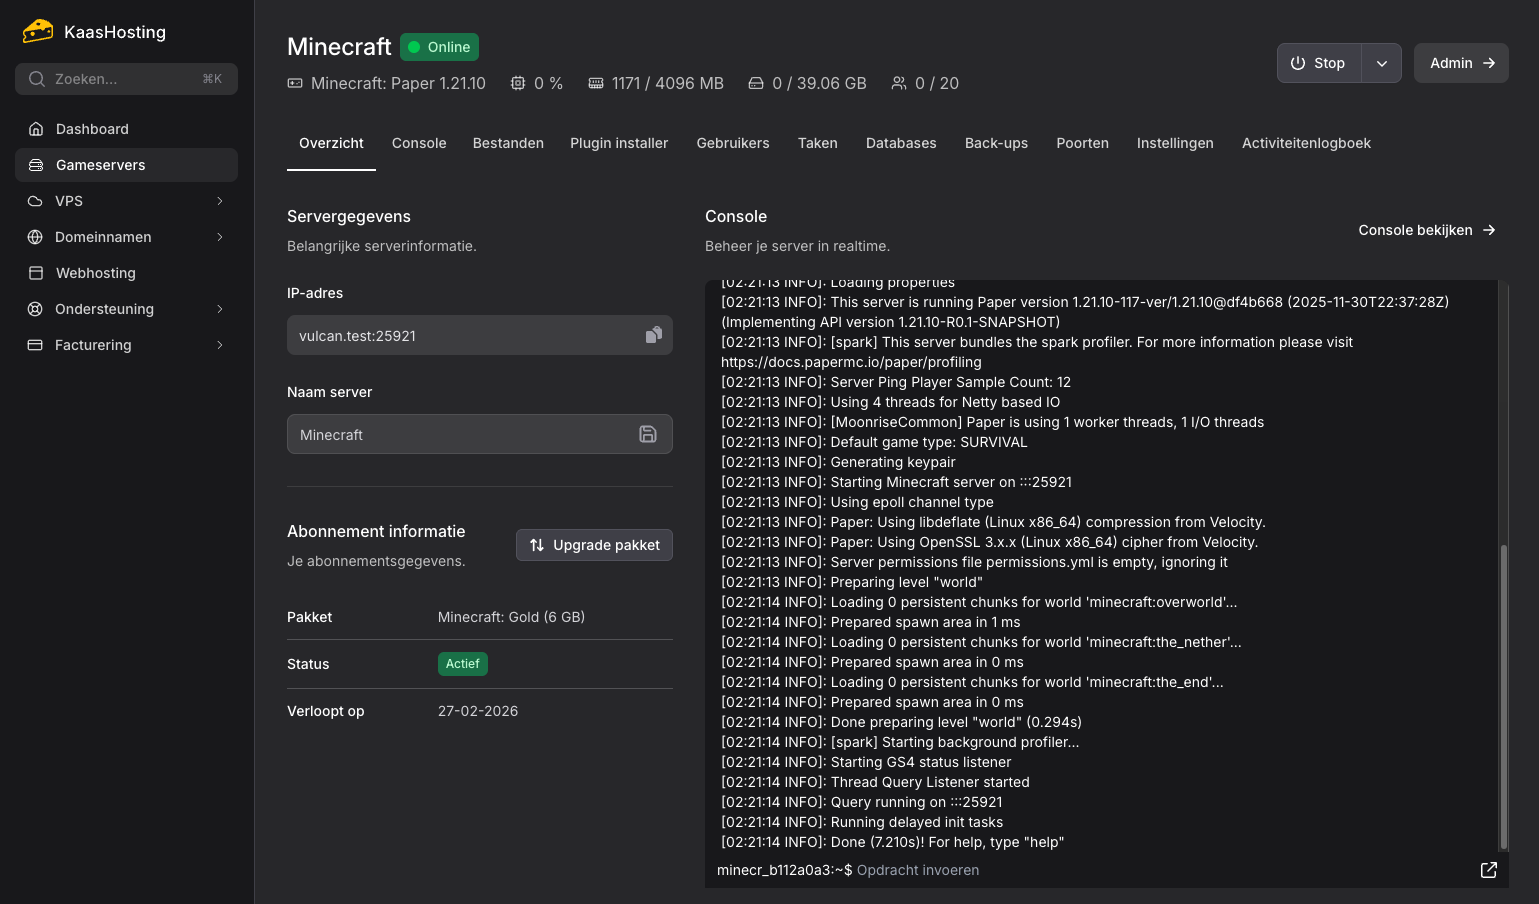Select Gameservers in the sidebar

click(101, 165)
